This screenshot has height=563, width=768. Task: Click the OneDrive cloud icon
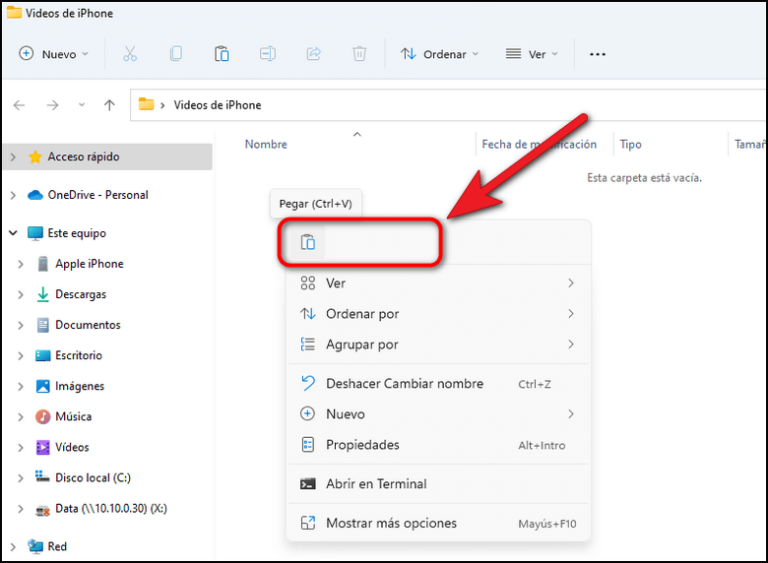pos(35,195)
